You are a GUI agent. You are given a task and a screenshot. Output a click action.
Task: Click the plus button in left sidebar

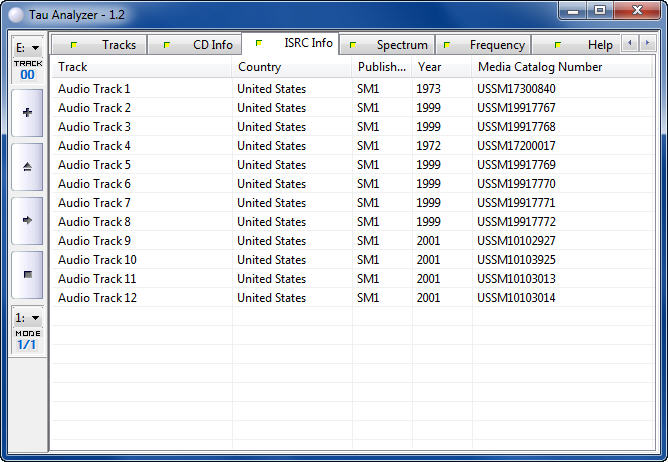point(27,113)
